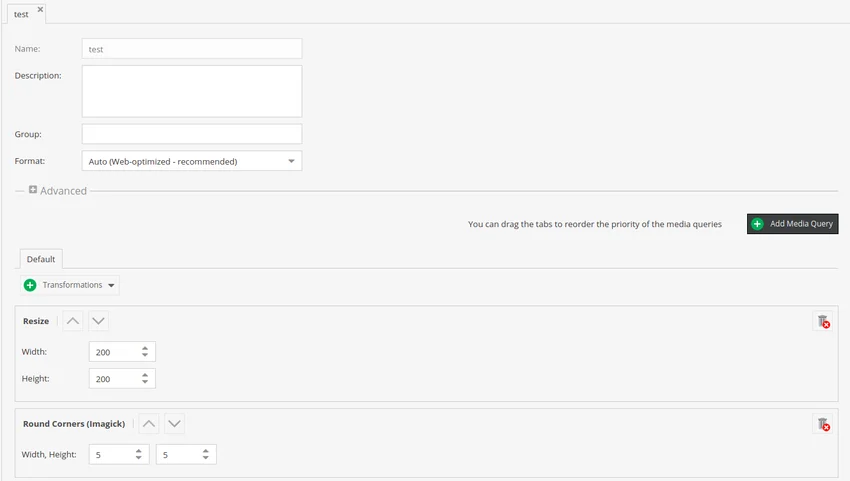The height and width of the screenshot is (481, 850).
Task: Expand the Advanced section
Action: (33, 190)
